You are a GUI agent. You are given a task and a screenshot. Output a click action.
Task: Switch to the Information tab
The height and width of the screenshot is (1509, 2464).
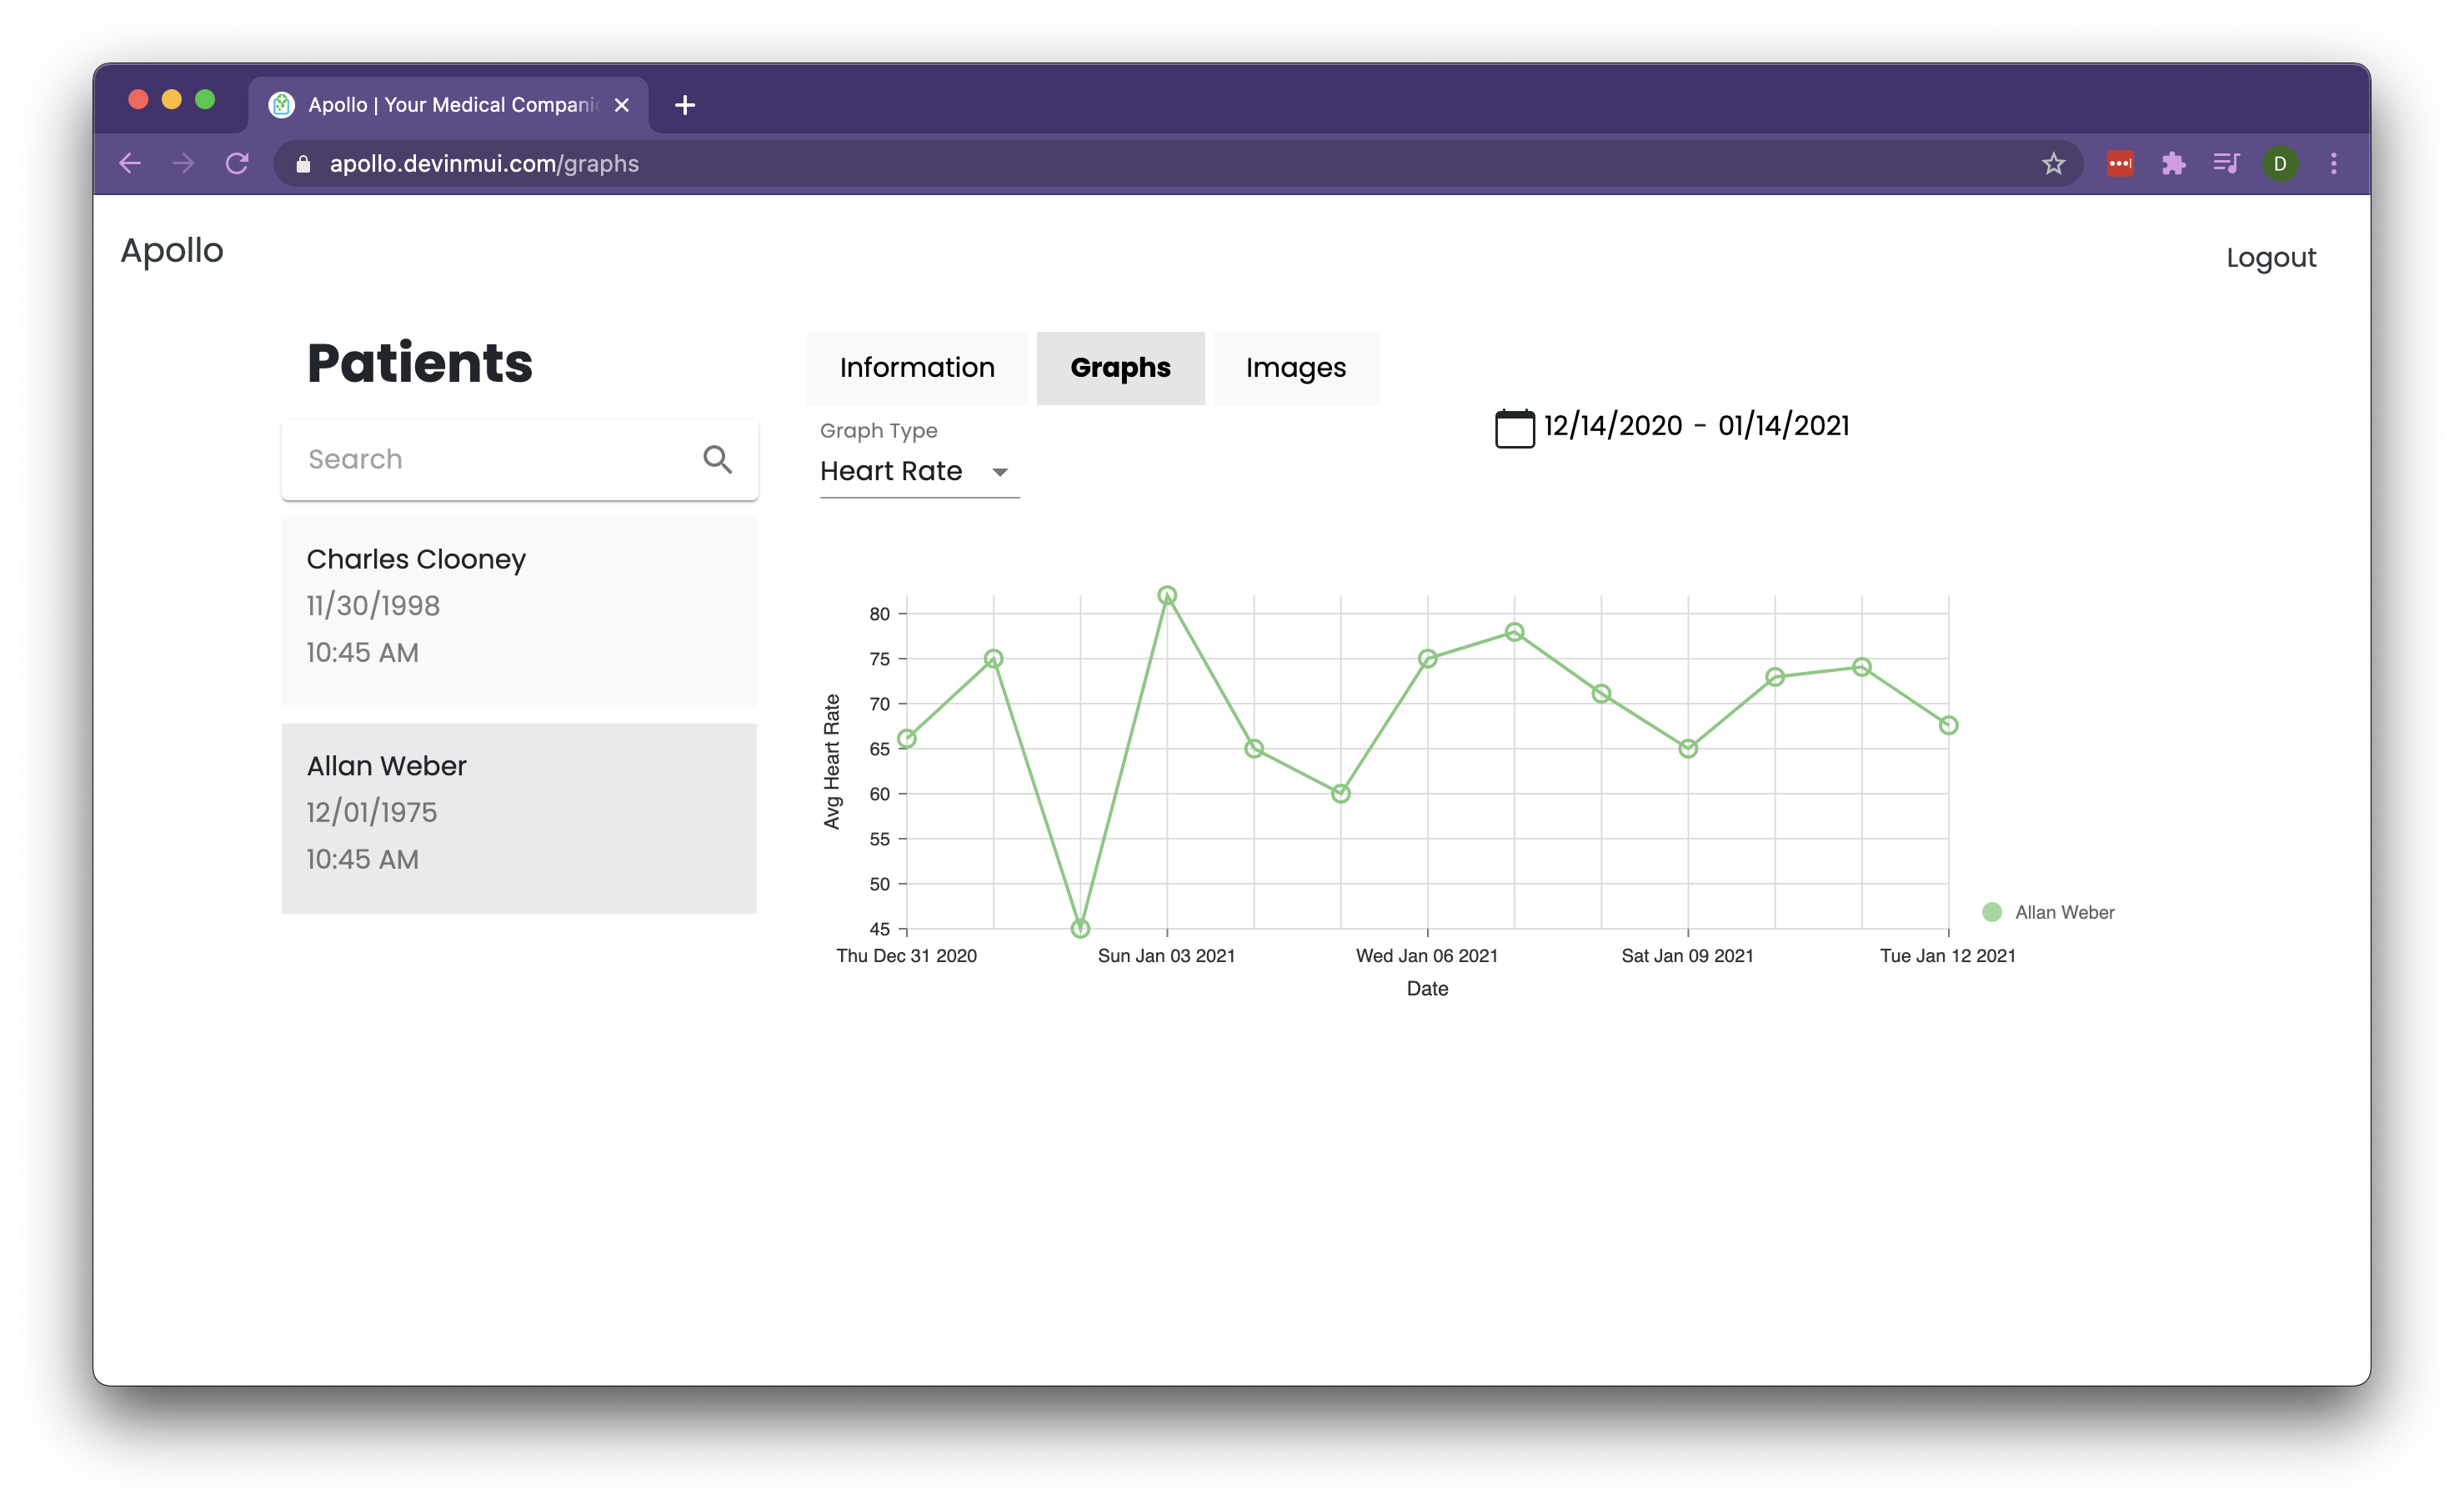tap(917, 368)
